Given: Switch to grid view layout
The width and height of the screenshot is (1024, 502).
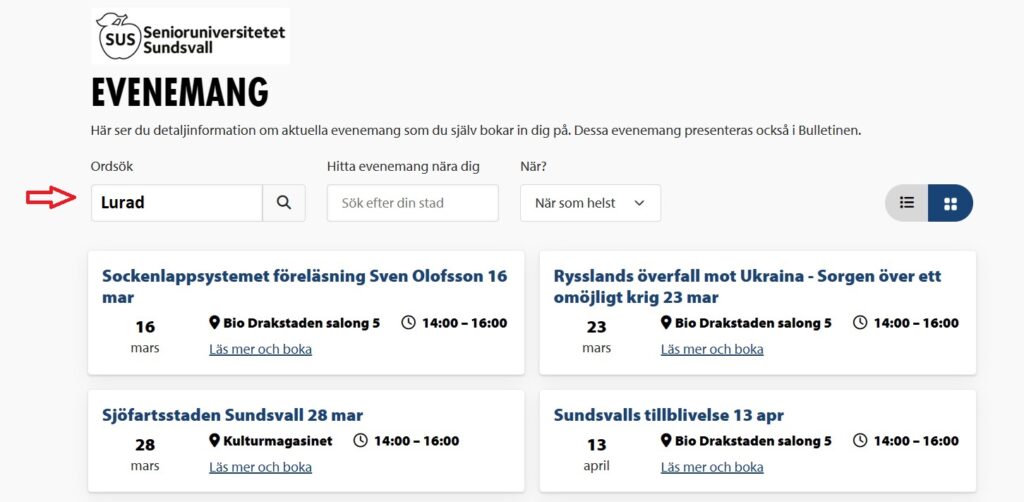Looking at the screenshot, I should pos(950,203).
